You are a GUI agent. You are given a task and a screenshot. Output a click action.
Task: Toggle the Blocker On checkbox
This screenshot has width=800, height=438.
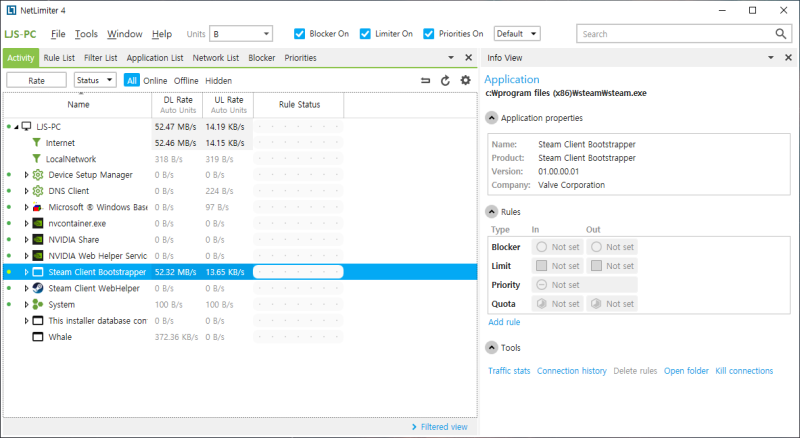(x=299, y=34)
